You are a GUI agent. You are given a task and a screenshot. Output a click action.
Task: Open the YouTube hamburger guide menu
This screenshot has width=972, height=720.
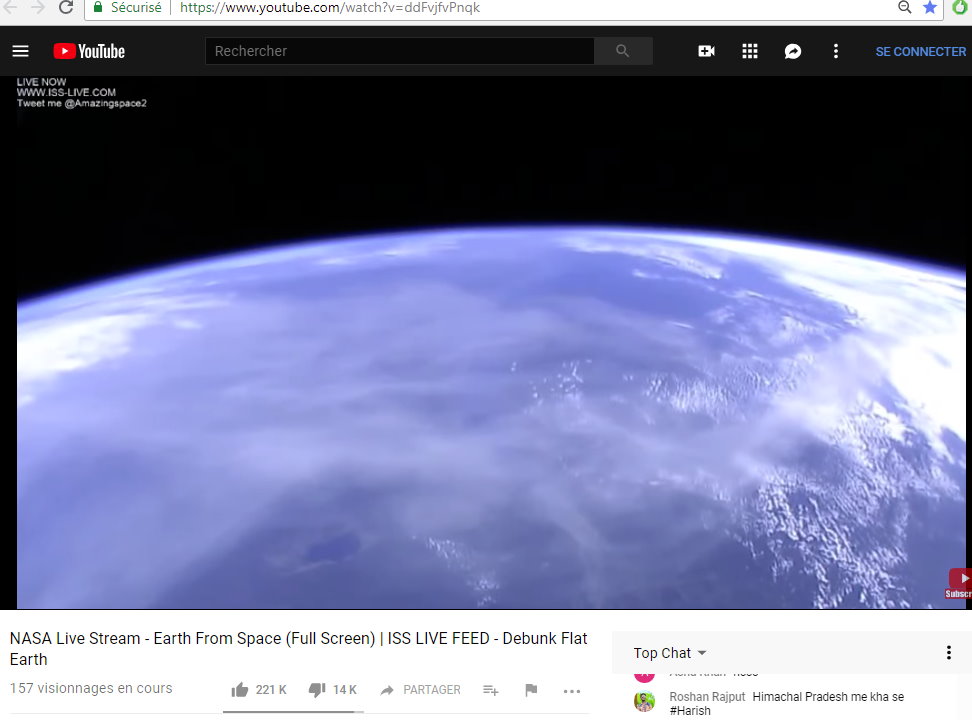(x=20, y=51)
